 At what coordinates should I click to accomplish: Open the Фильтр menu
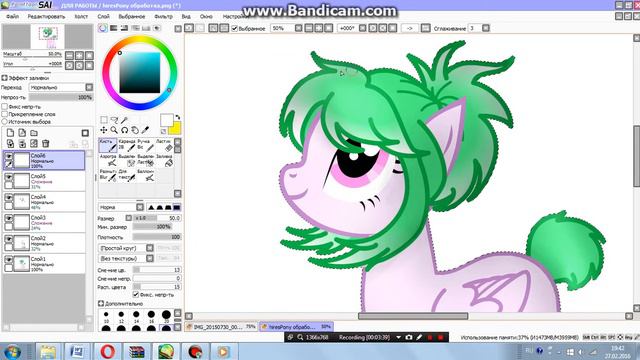tap(163, 16)
